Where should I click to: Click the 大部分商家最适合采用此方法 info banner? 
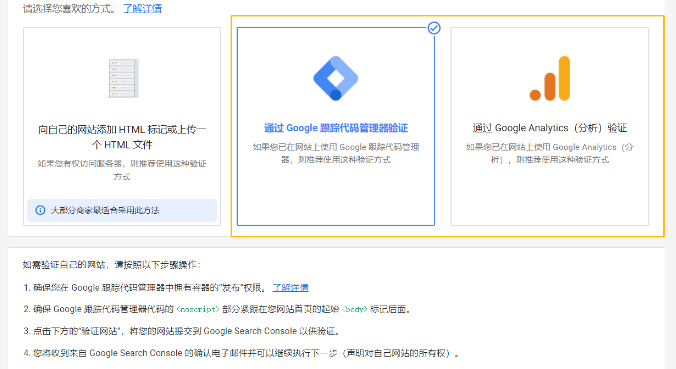122,210
